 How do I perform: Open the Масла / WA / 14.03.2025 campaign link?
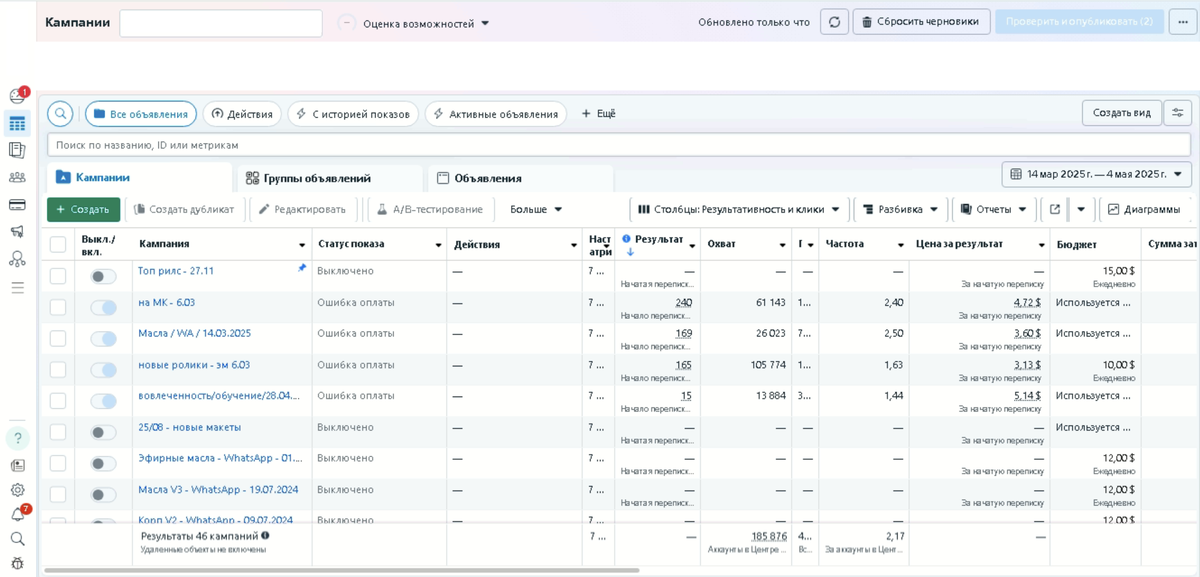click(x=194, y=333)
